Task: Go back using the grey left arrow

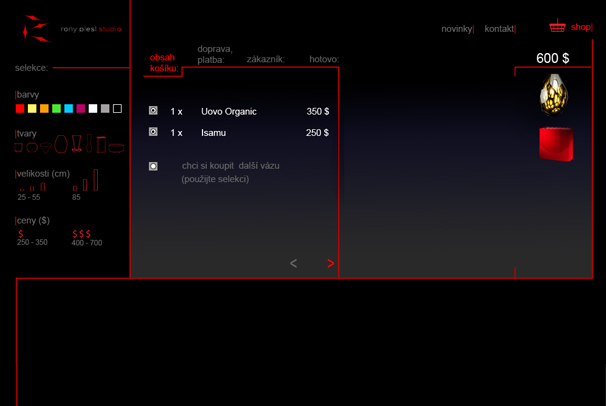Action: point(293,264)
